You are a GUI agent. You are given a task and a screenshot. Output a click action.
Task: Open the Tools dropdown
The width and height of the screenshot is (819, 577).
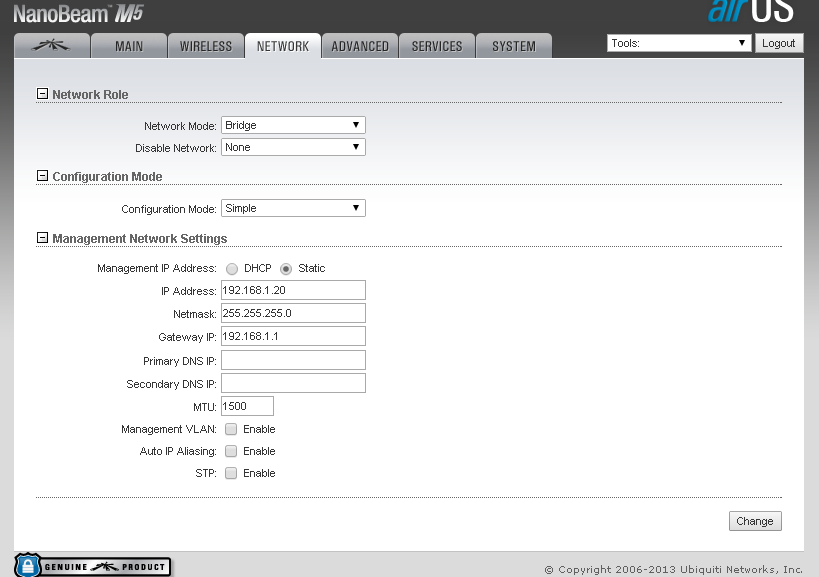(679, 43)
